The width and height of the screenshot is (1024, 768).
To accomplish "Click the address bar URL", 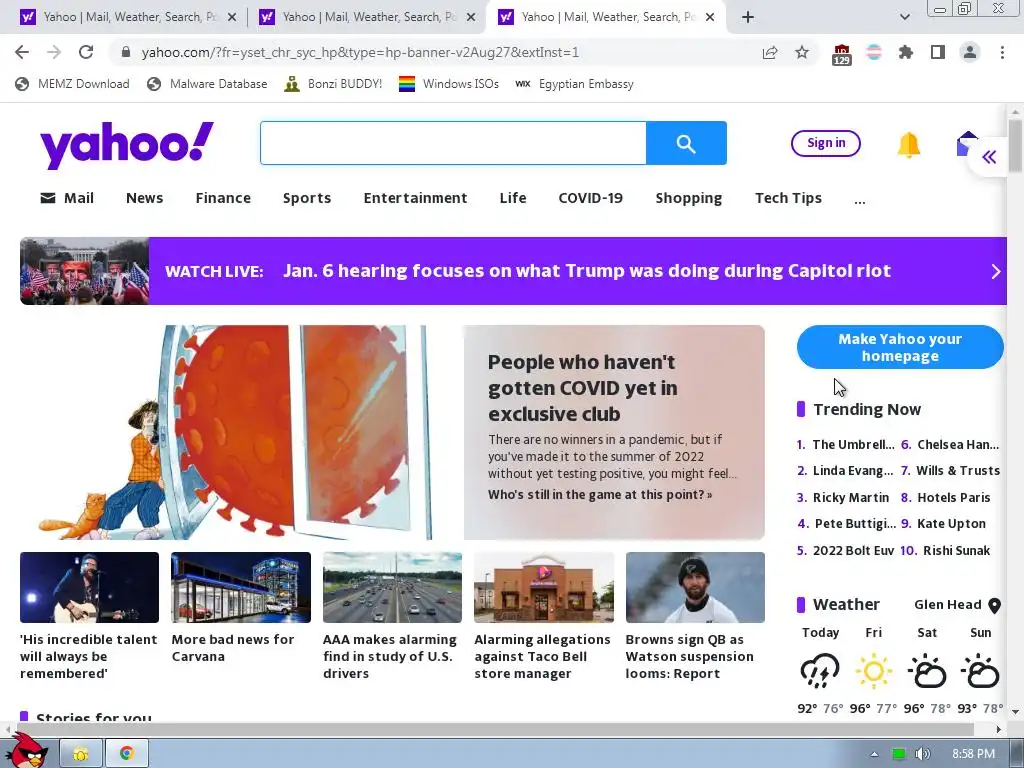I will point(360,52).
